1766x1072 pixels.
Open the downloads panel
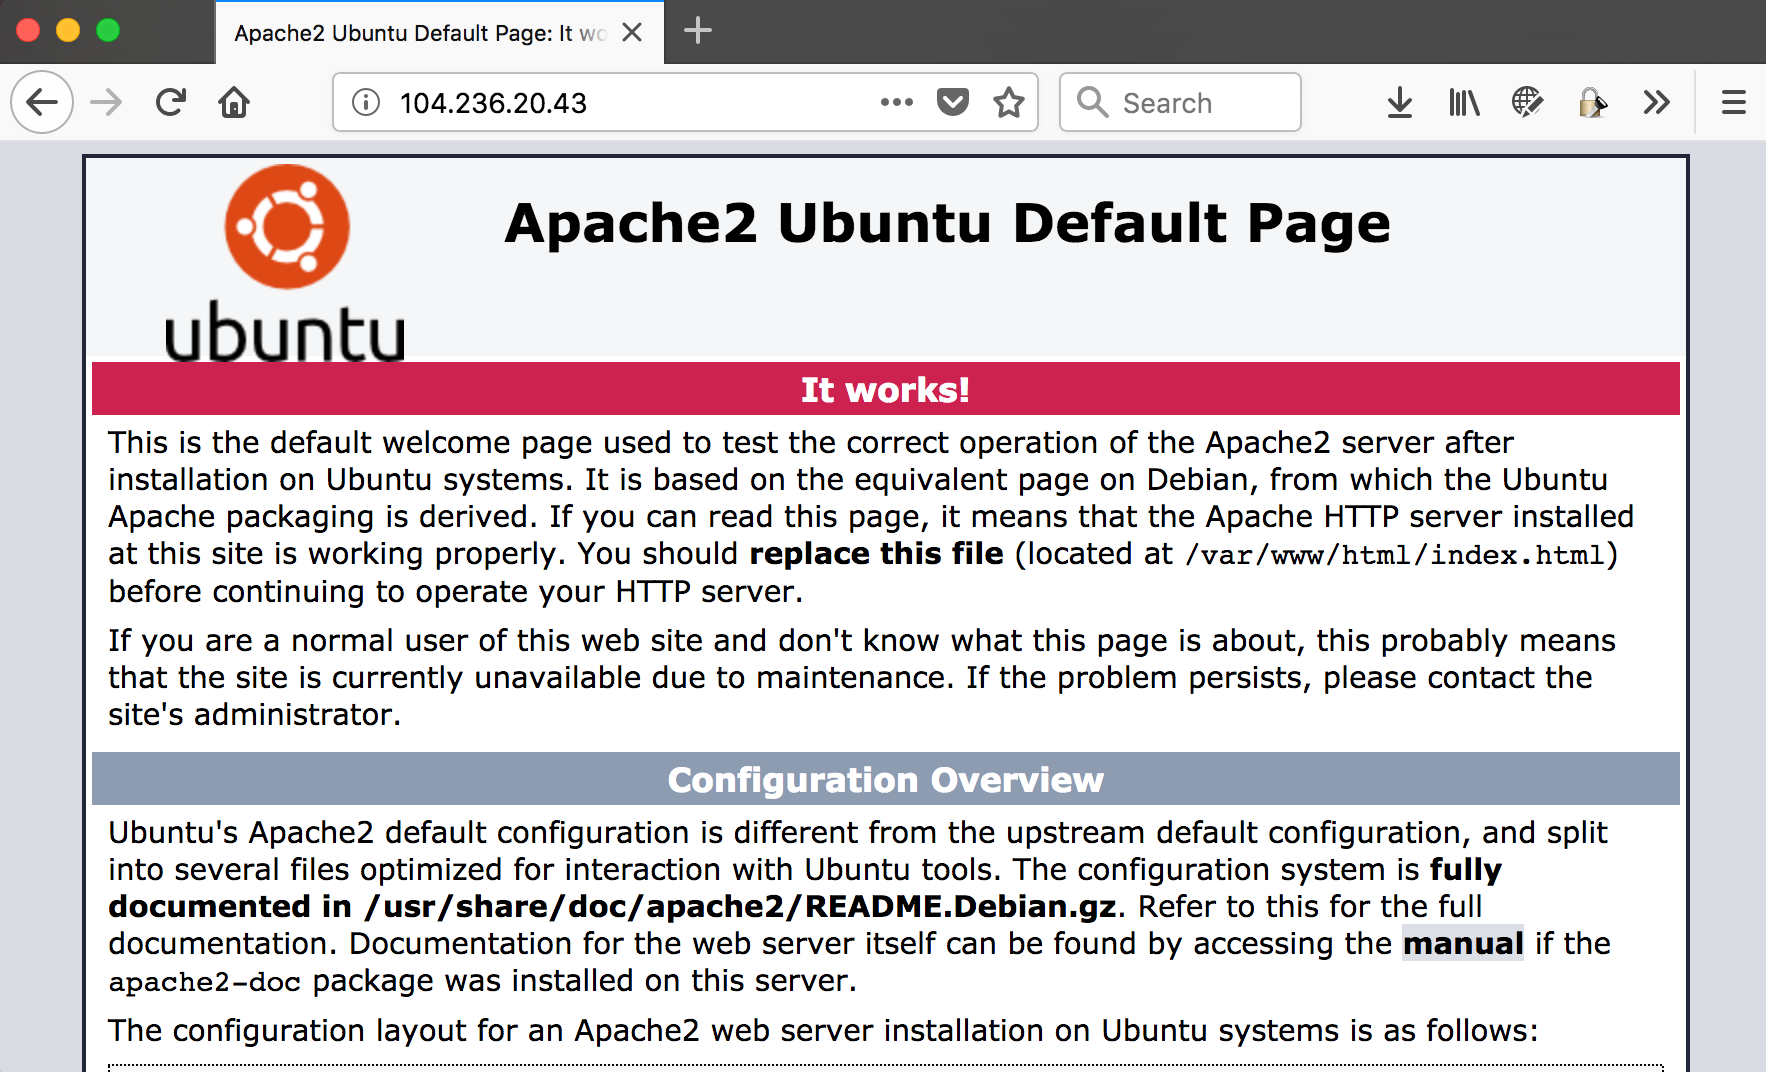coord(1400,102)
